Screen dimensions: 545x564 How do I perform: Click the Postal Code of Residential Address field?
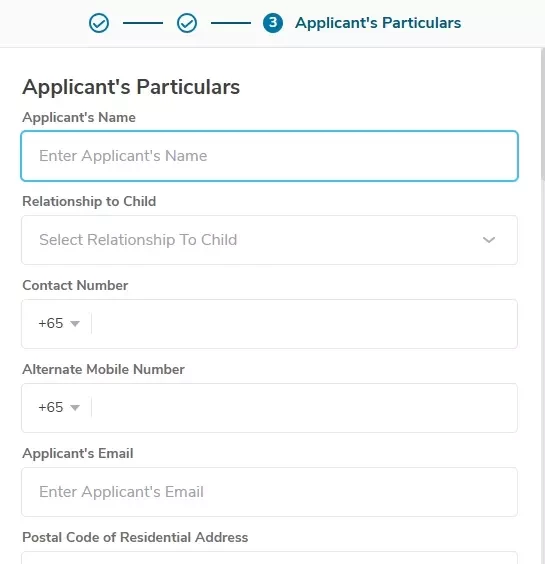pyautogui.click(x=269, y=558)
